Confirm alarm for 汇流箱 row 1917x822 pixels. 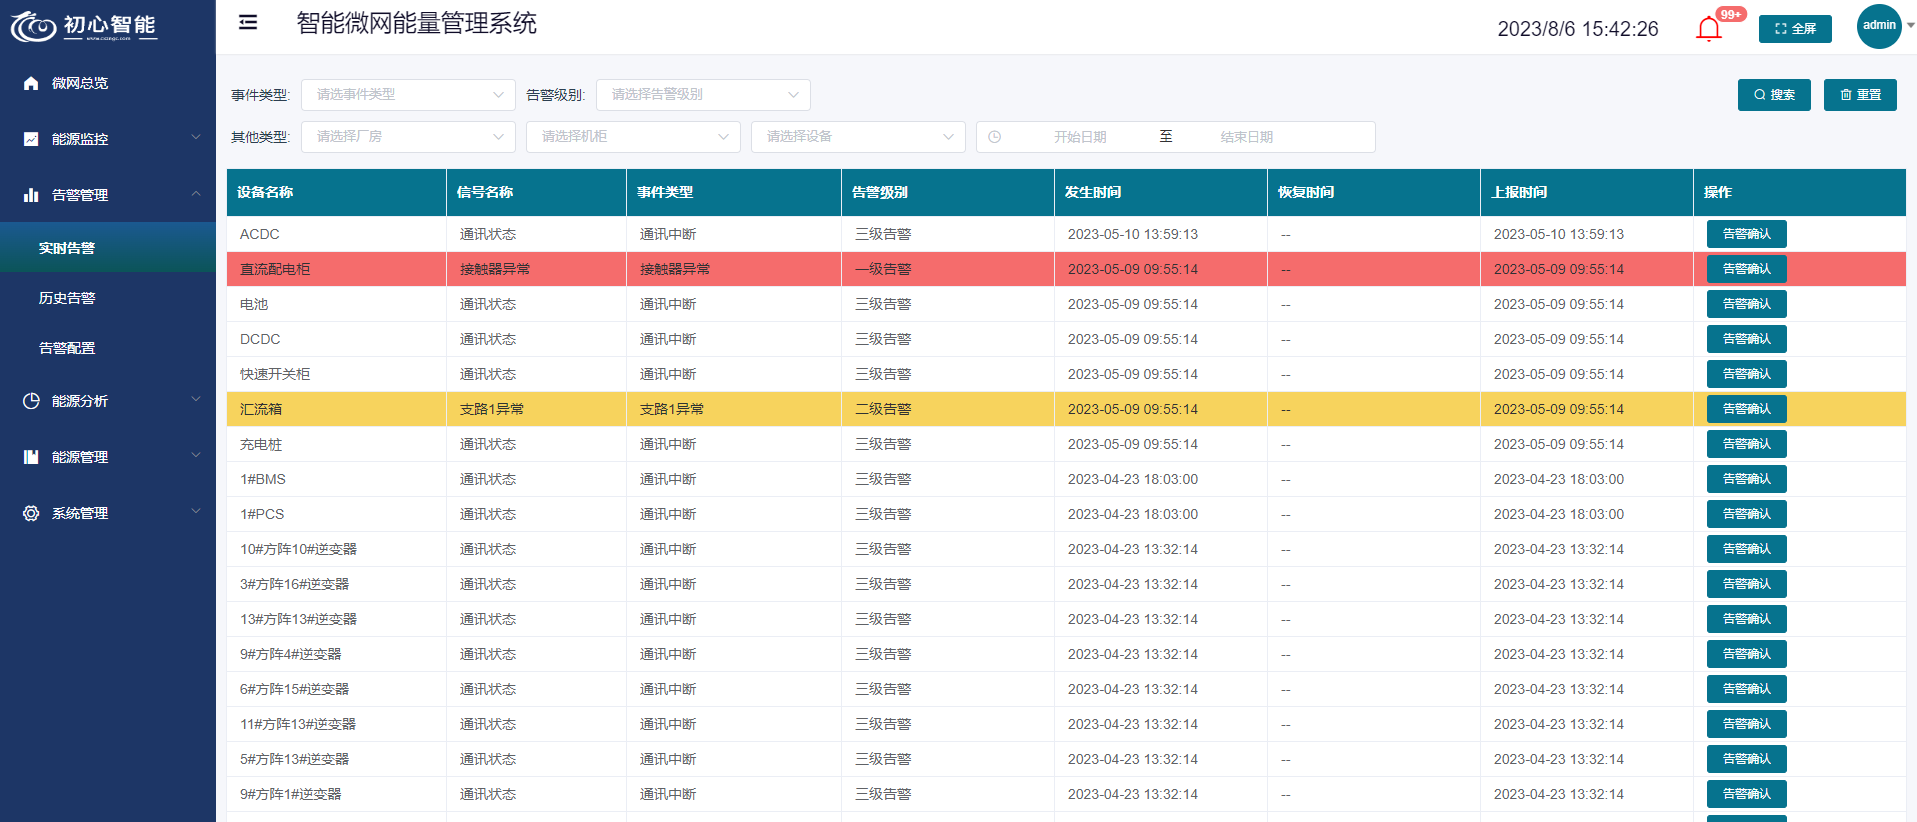tap(1746, 409)
